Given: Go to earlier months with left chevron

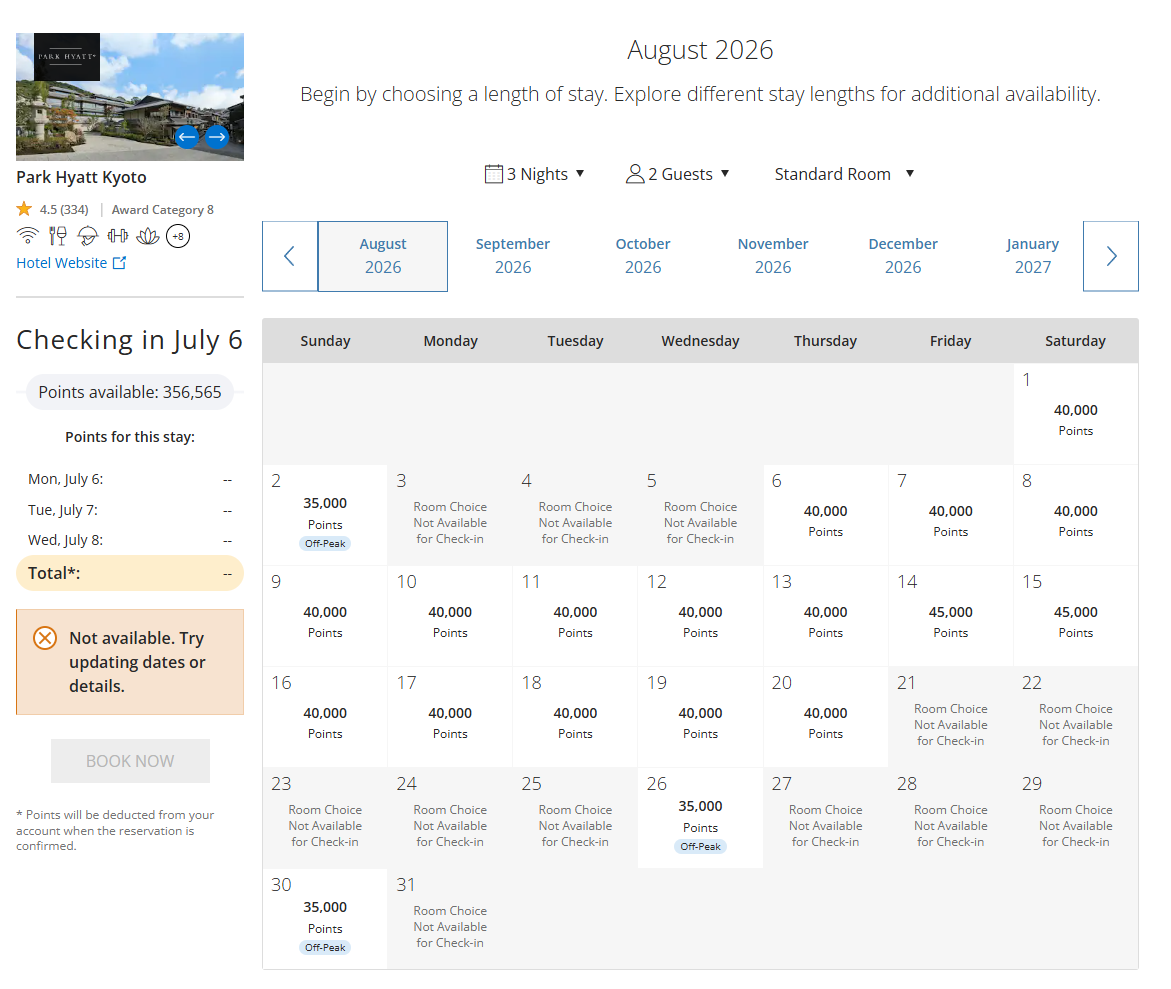Looking at the screenshot, I should [x=290, y=256].
